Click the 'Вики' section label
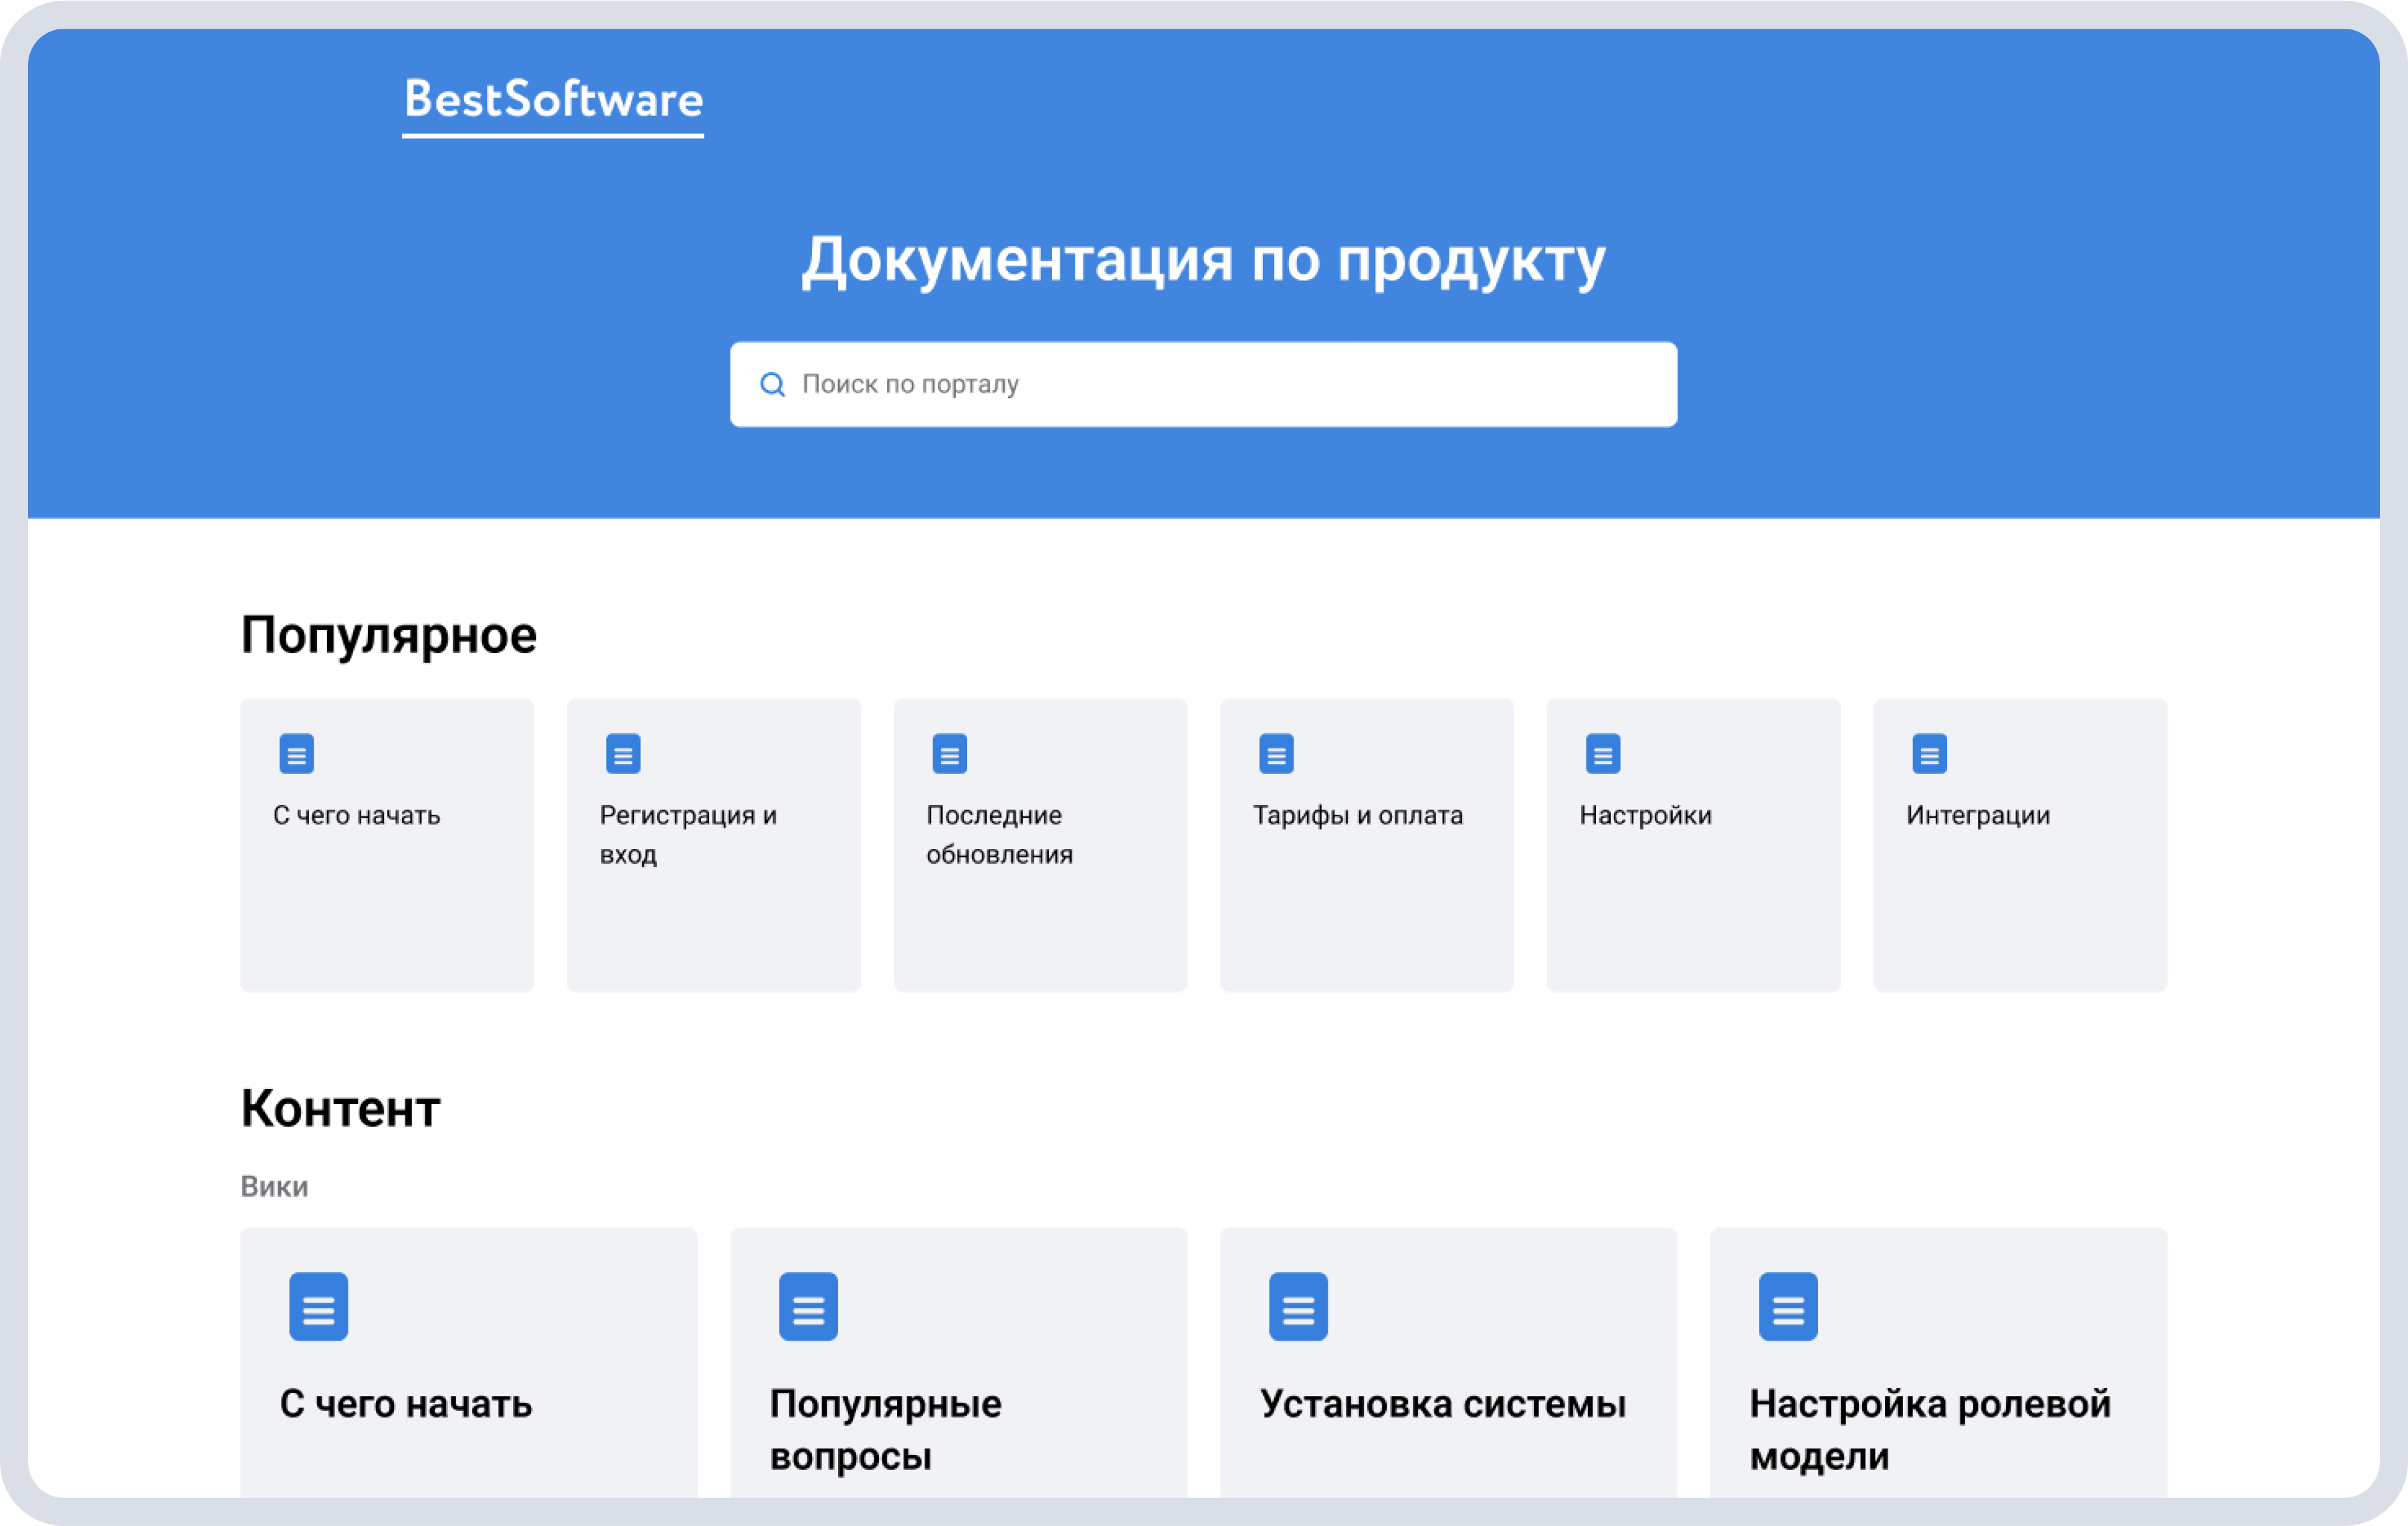Viewport: 2408px width, 1526px height. (274, 1186)
